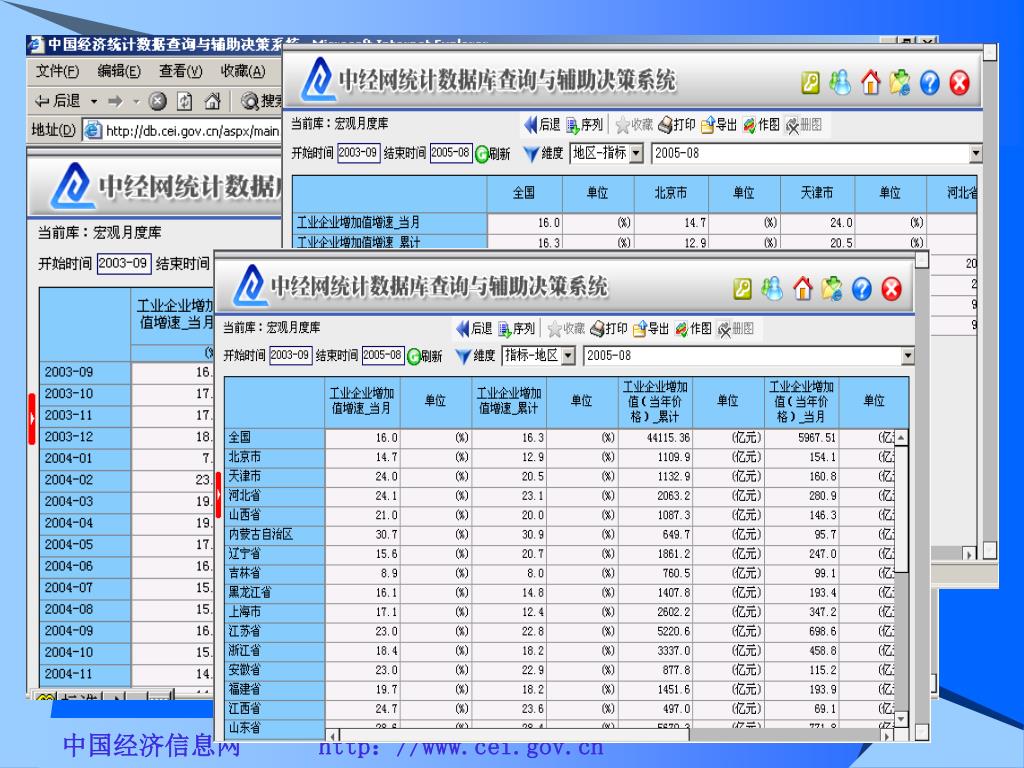Click the Home icon in the Internet Explorer toolbar
The height and width of the screenshot is (768, 1024).
point(212,101)
